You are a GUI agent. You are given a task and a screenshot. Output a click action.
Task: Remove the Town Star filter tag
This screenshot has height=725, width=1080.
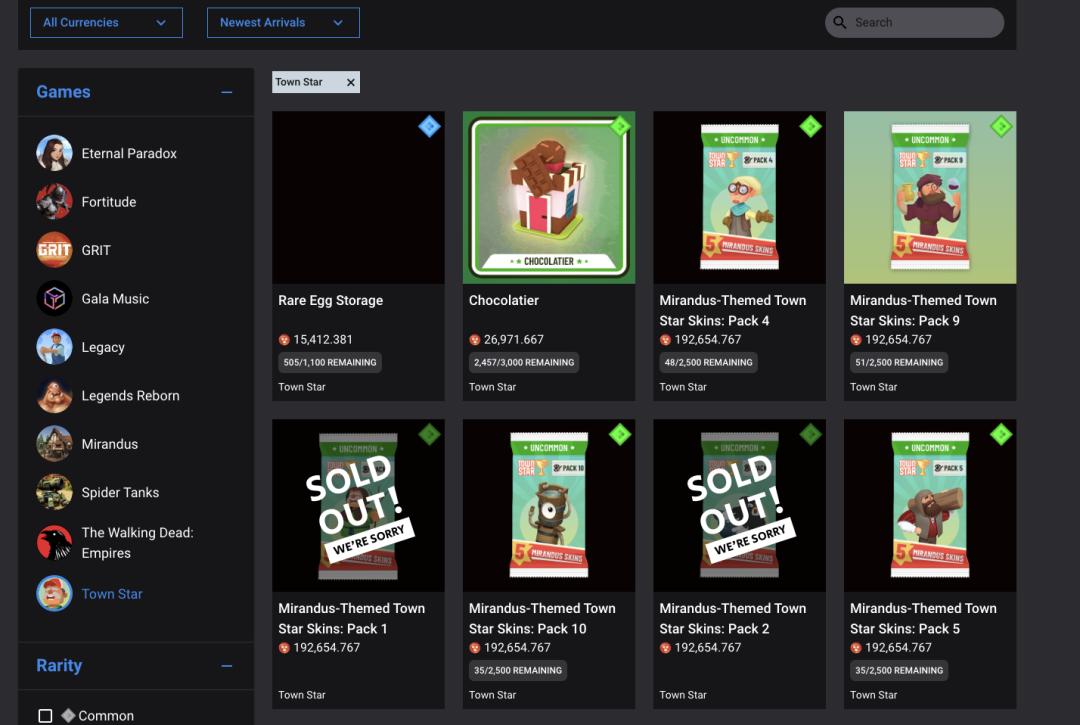tap(350, 83)
